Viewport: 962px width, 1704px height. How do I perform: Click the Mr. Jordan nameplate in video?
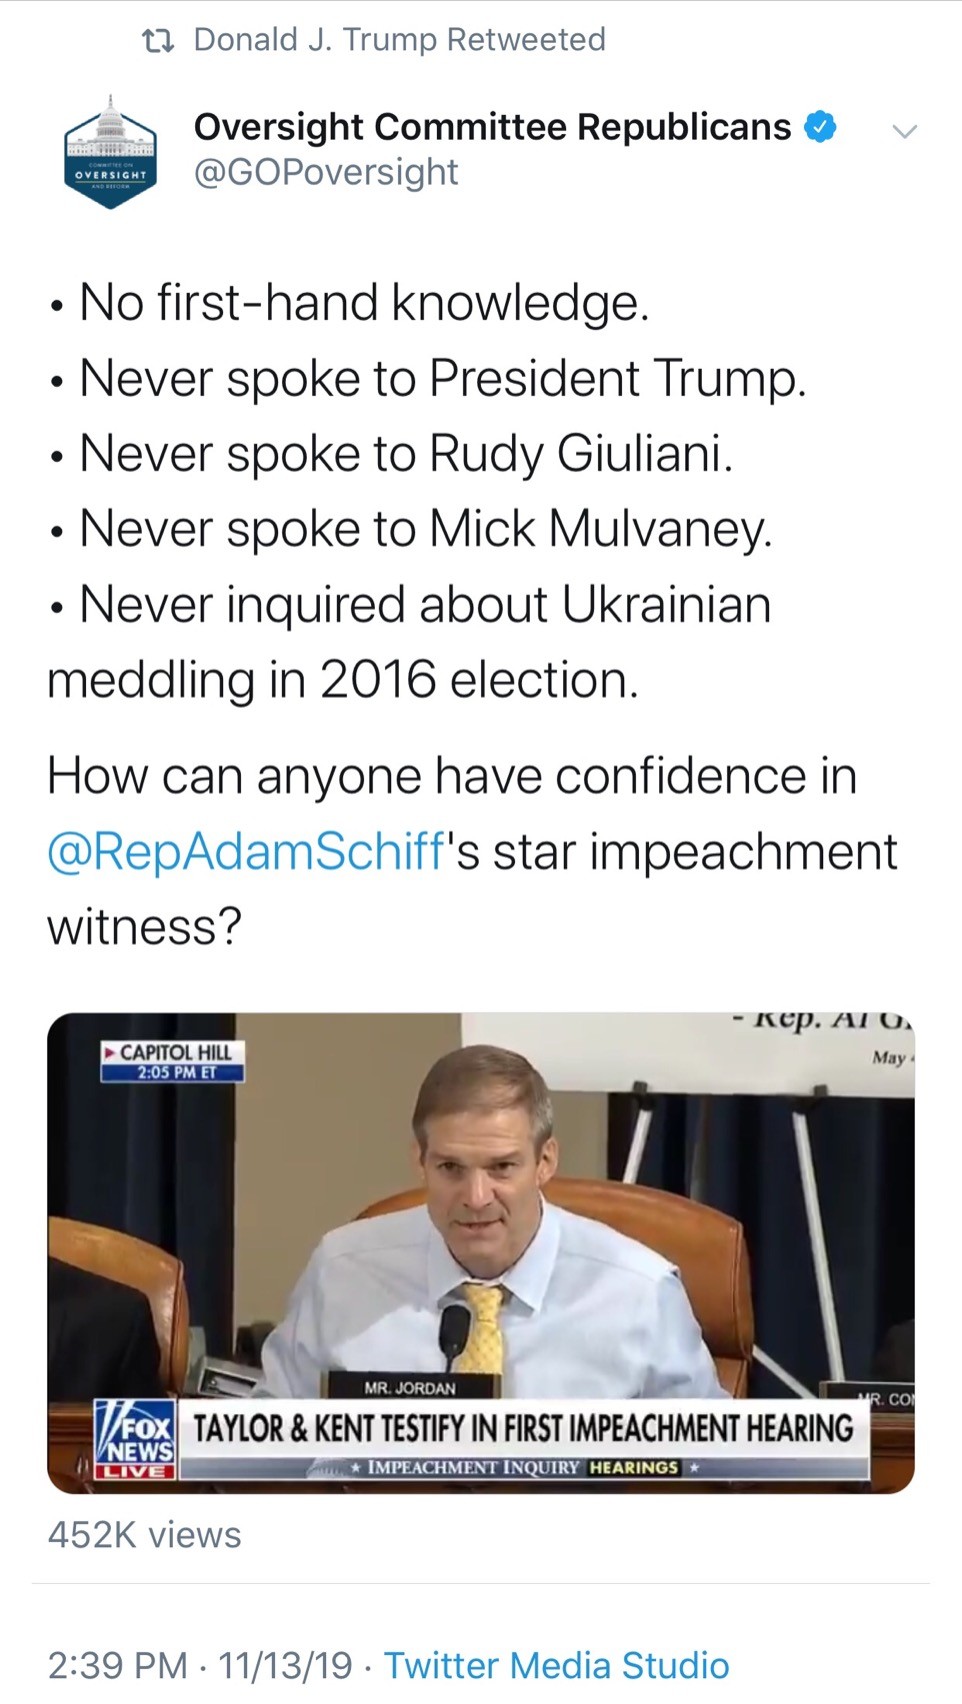[410, 1387]
